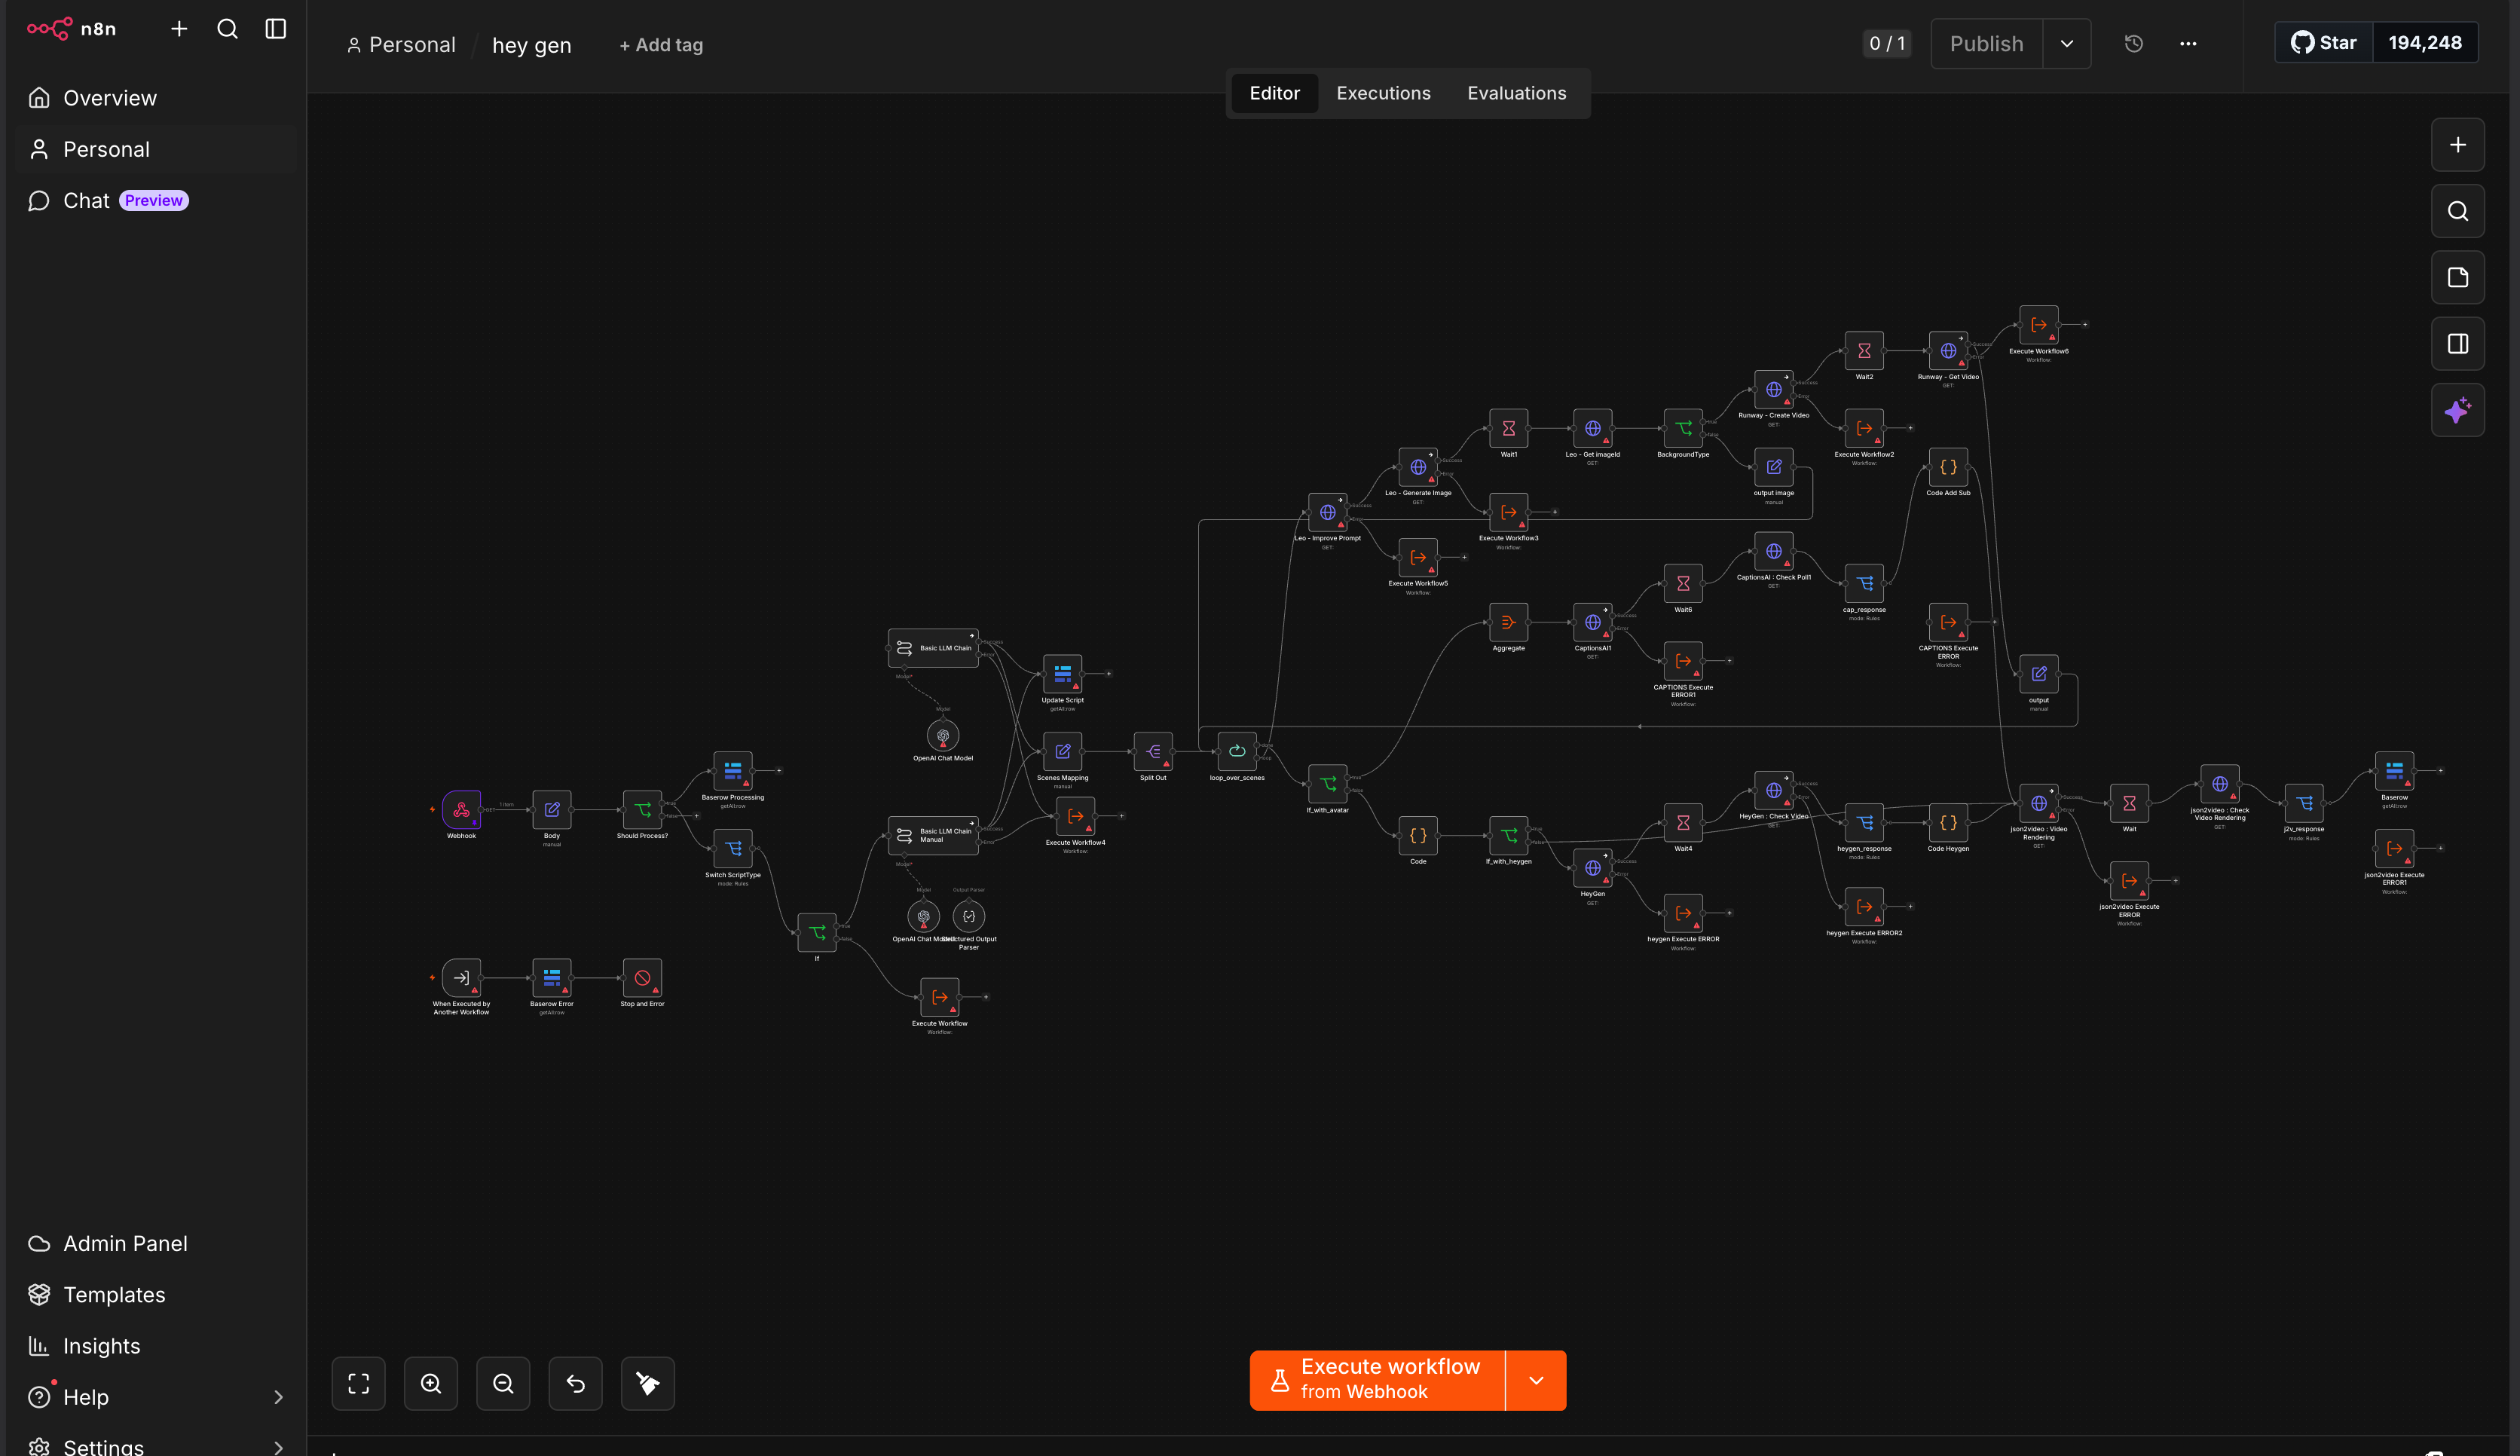Switch to the Evaluations tab
2520x1456 pixels.
pyautogui.click(x=1517, y=93)
